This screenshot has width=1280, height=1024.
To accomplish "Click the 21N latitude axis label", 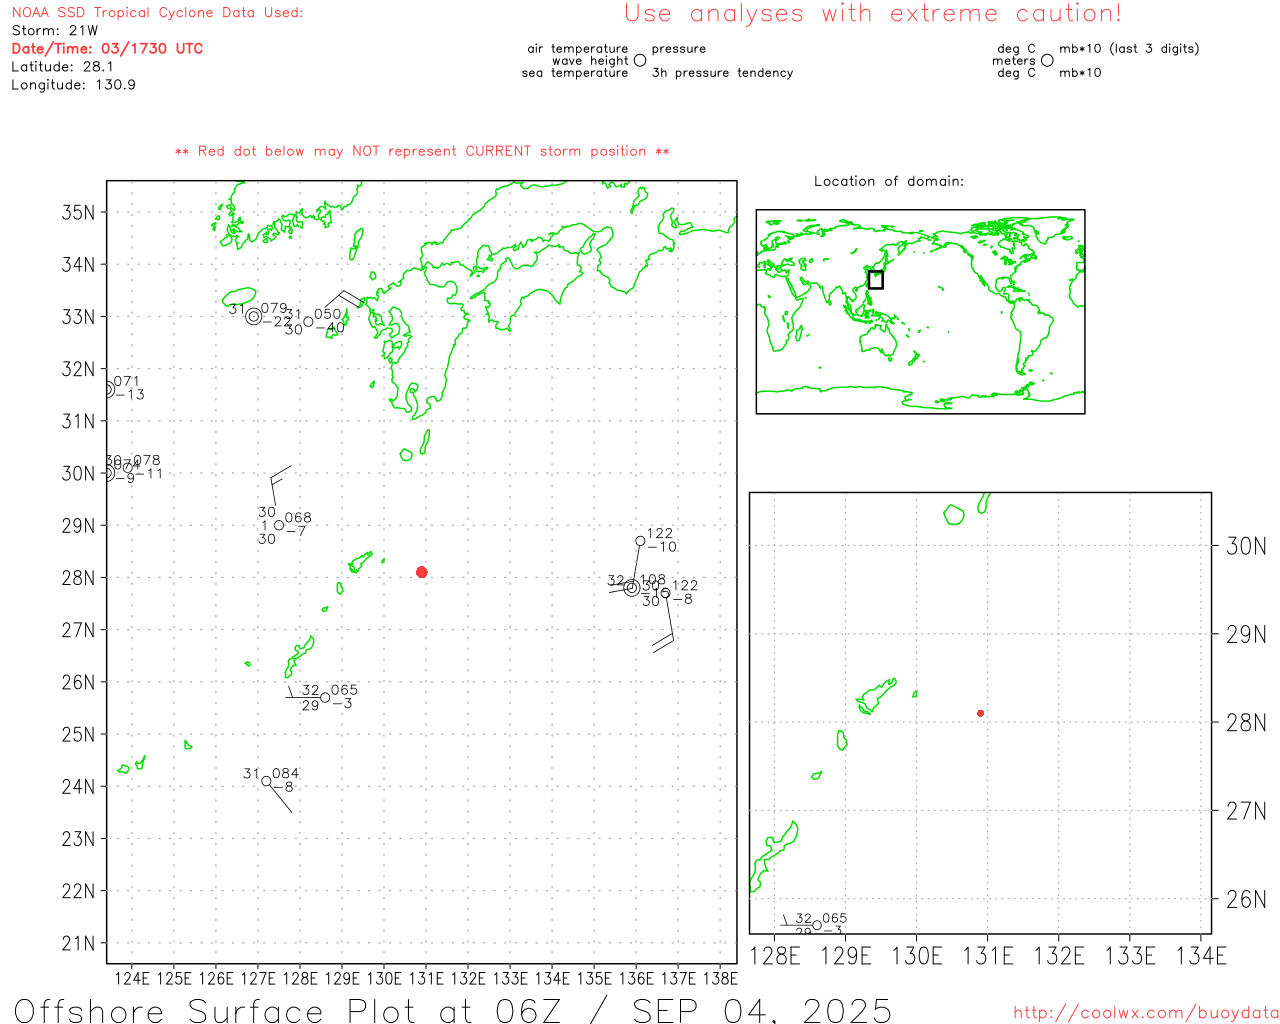I will coord(79,943).
